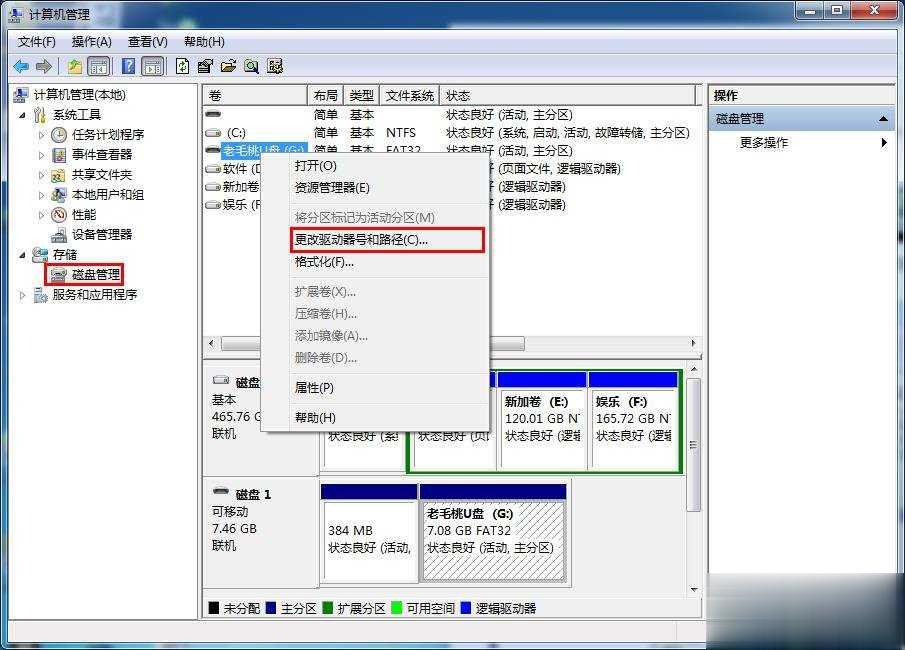The image size is (905, 650).
Task: Select the 384 MB partition on disk 1
Action: pos(369,532)
